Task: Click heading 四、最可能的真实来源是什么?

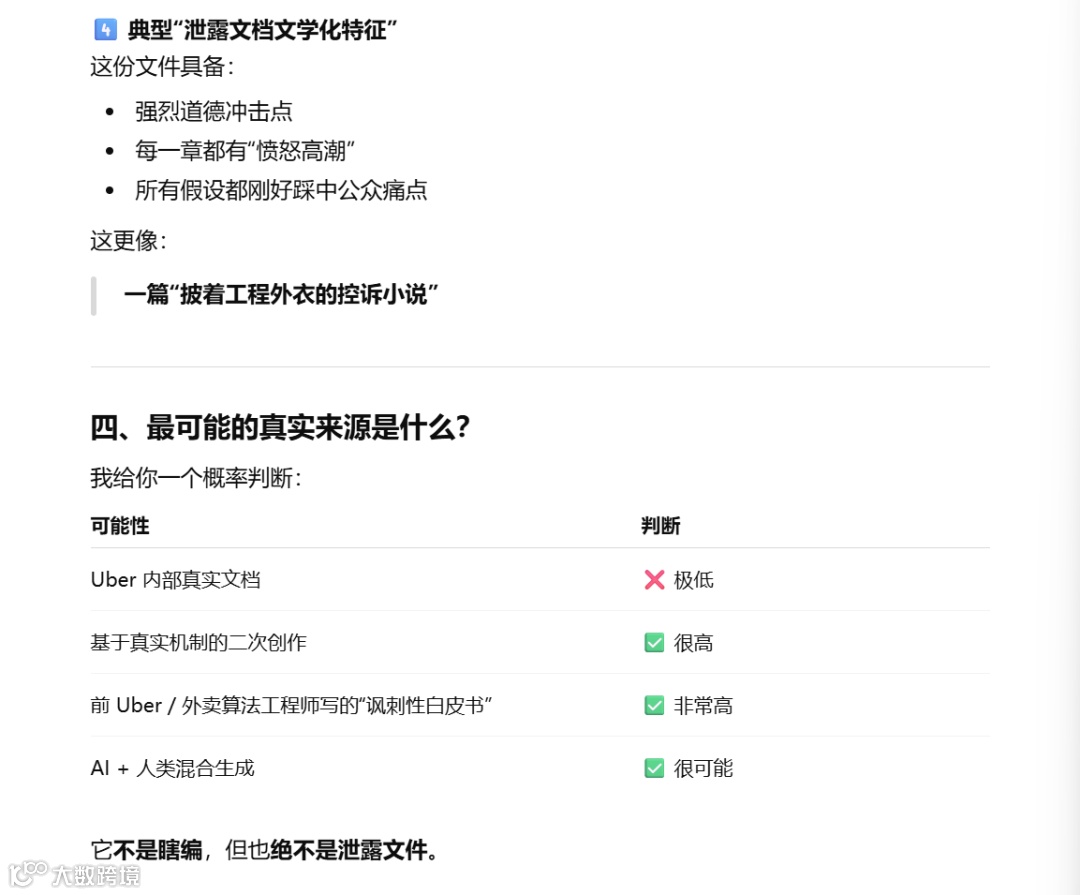Action: [x=280, y=428]
